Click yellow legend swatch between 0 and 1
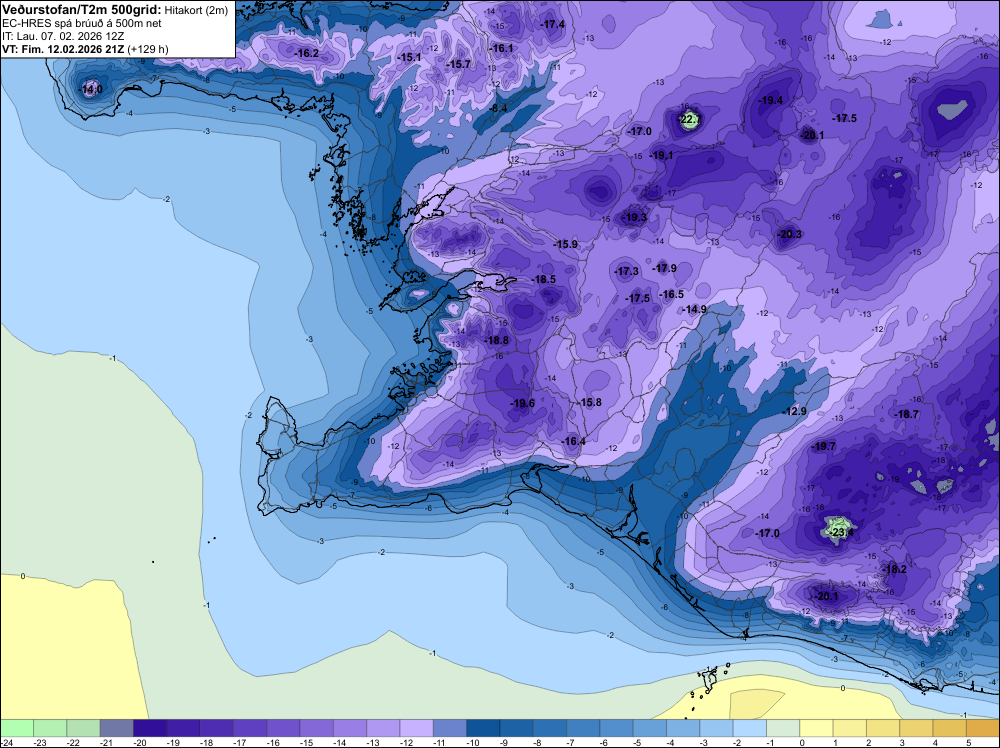This screenshot has width=1000, height=748. [816, 728]
